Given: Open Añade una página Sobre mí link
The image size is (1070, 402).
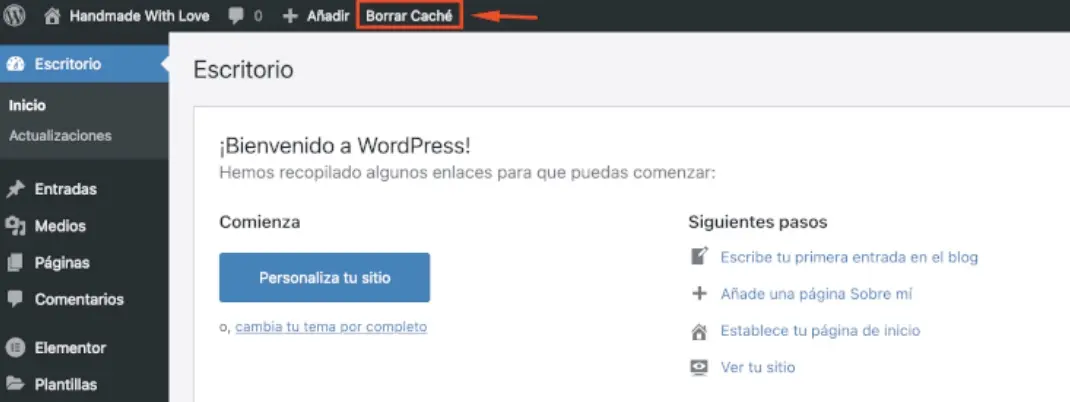Looking at the screenshot, I should point(816,294).
